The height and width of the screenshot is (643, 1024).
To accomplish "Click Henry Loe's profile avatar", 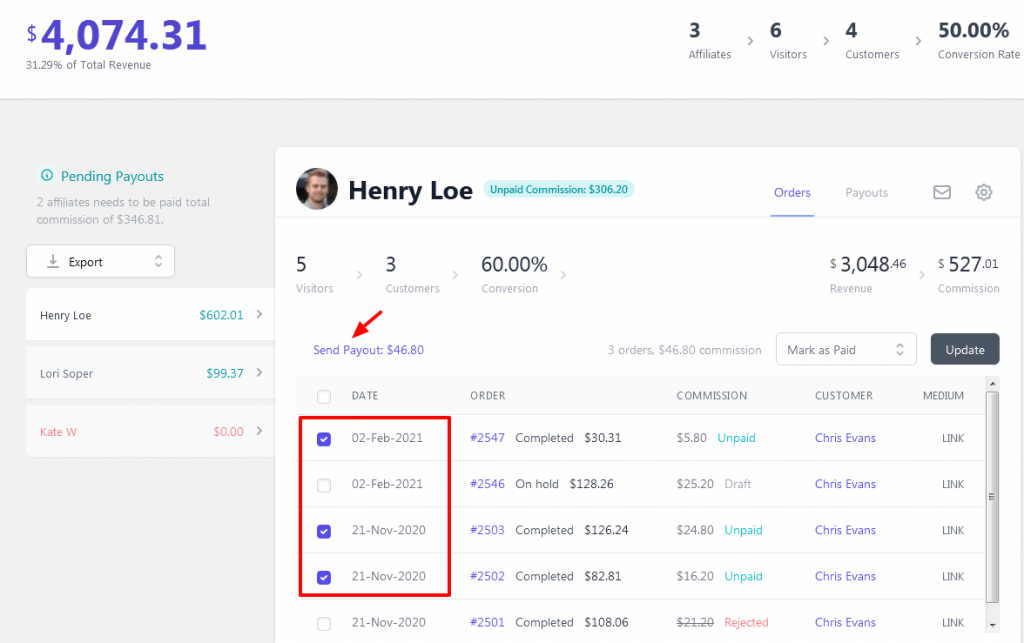I will 317,189.
